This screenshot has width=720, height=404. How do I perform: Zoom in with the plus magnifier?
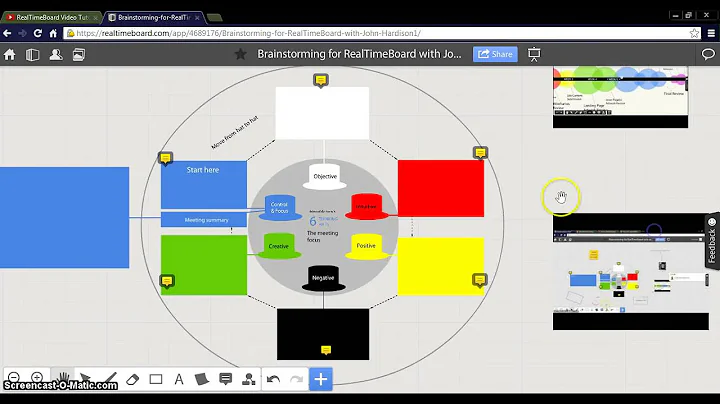37,377
